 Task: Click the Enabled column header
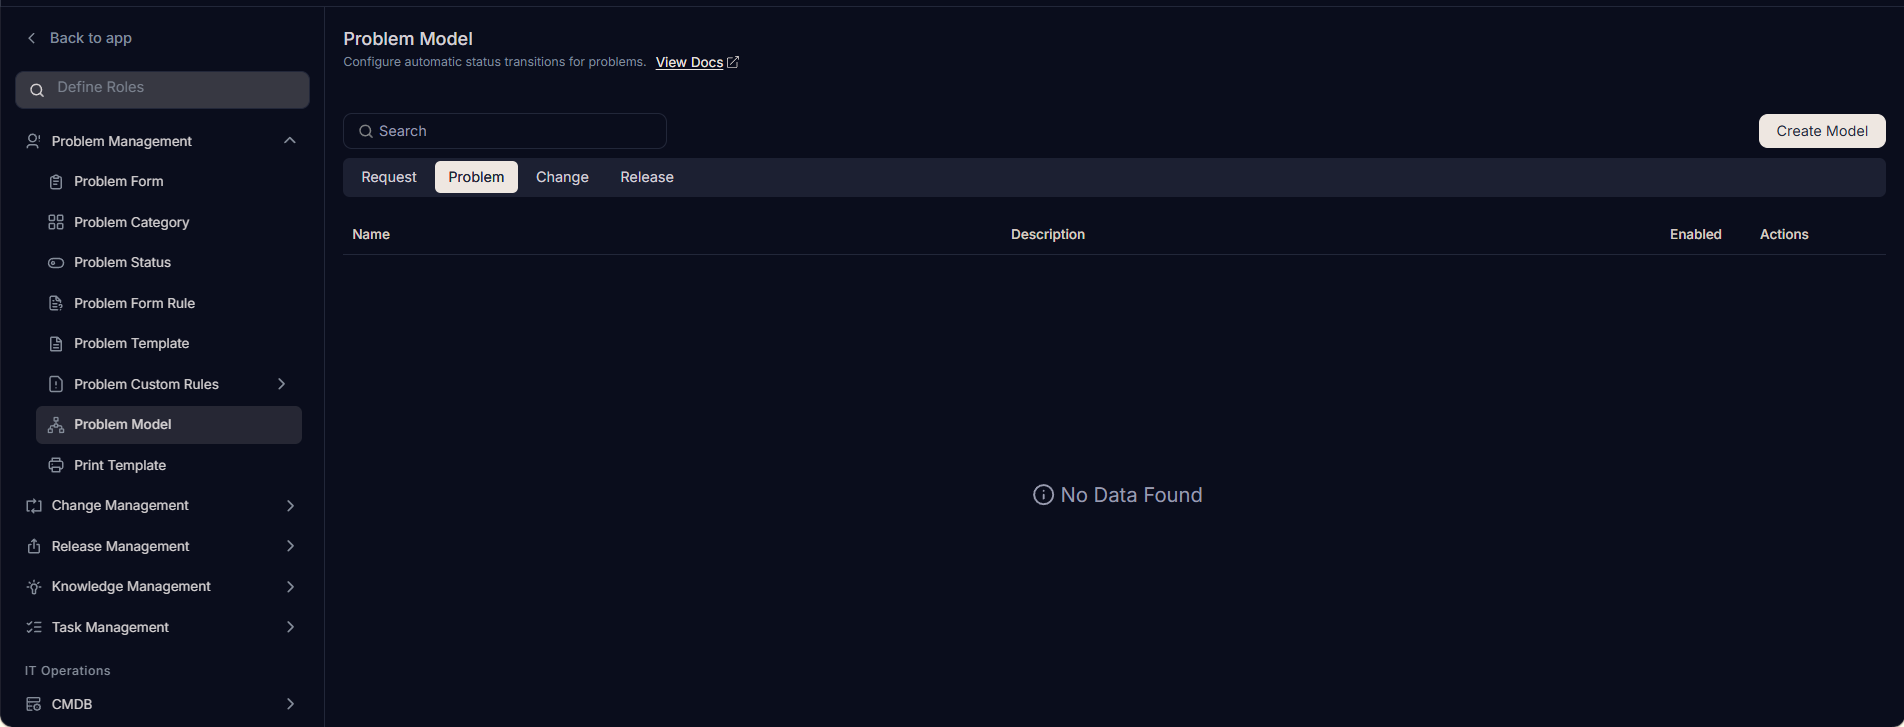pos(1696,234)
